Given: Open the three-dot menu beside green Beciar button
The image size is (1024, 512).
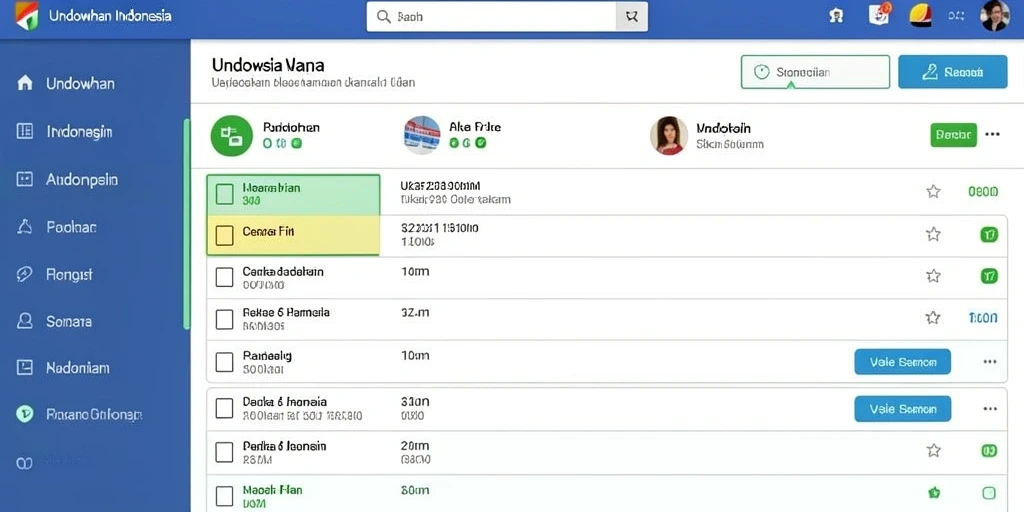Looking at the screenshot, I should tap(992, 135).
